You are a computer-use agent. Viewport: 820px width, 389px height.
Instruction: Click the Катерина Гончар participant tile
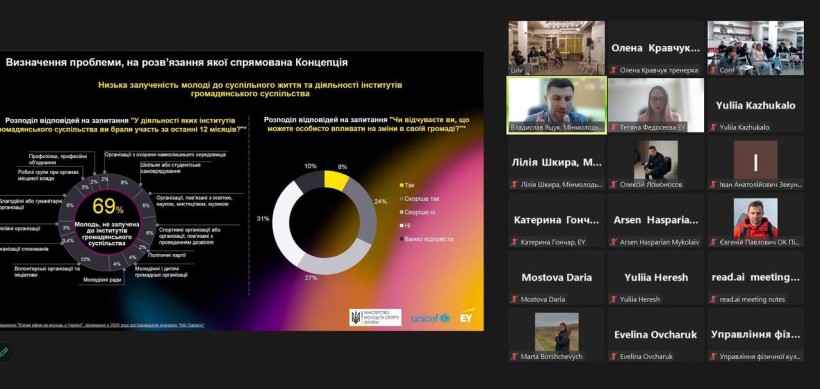click(556, 220)
